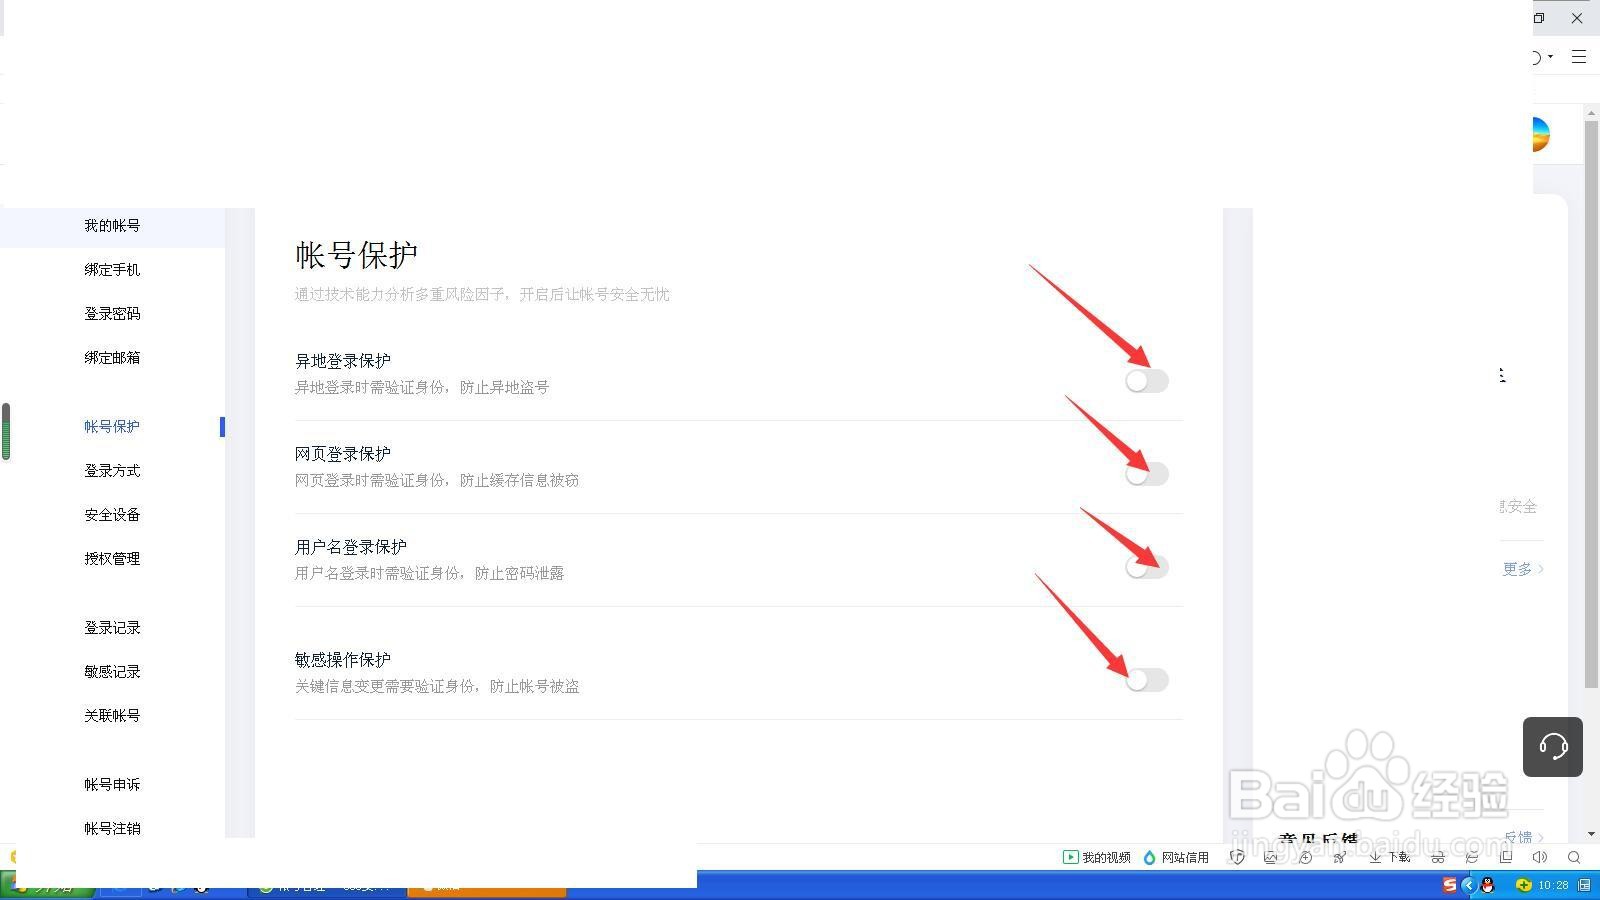Click the Sogou input method tray icon
Viewport: 1600px width, 900px height.
pos(1450,885)
